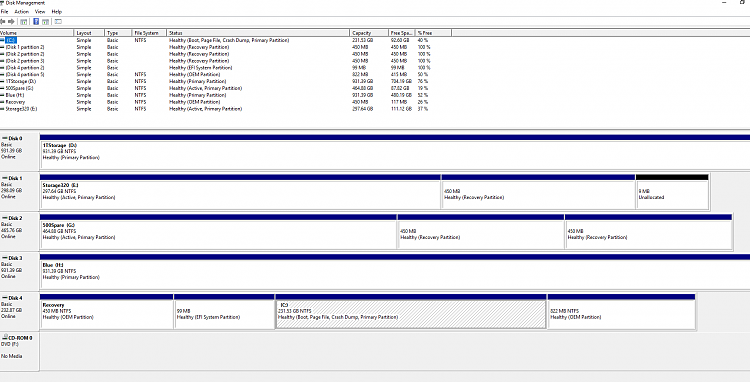
Task: Sort by the Type column header
Action: click(x=119, y=33)
